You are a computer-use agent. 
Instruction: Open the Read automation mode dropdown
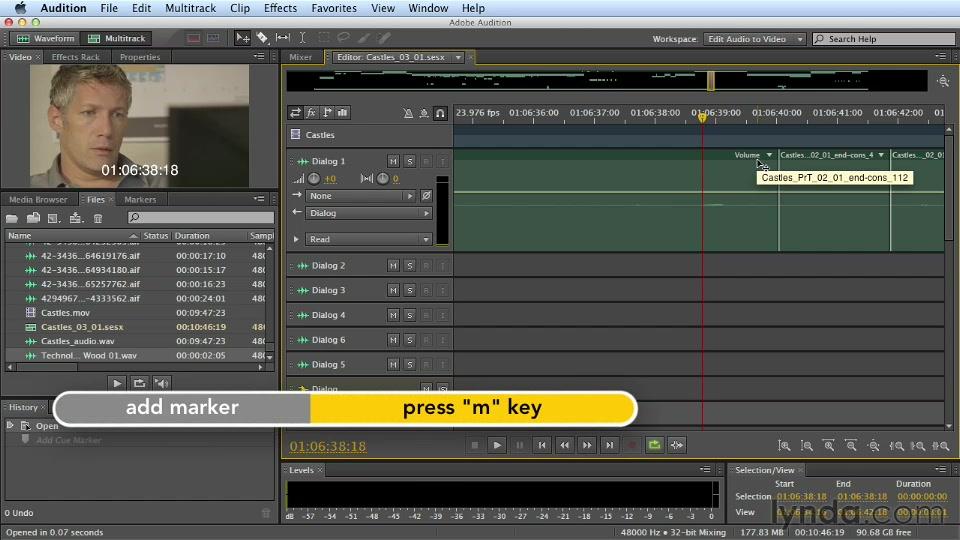click(x=369, y=239)
